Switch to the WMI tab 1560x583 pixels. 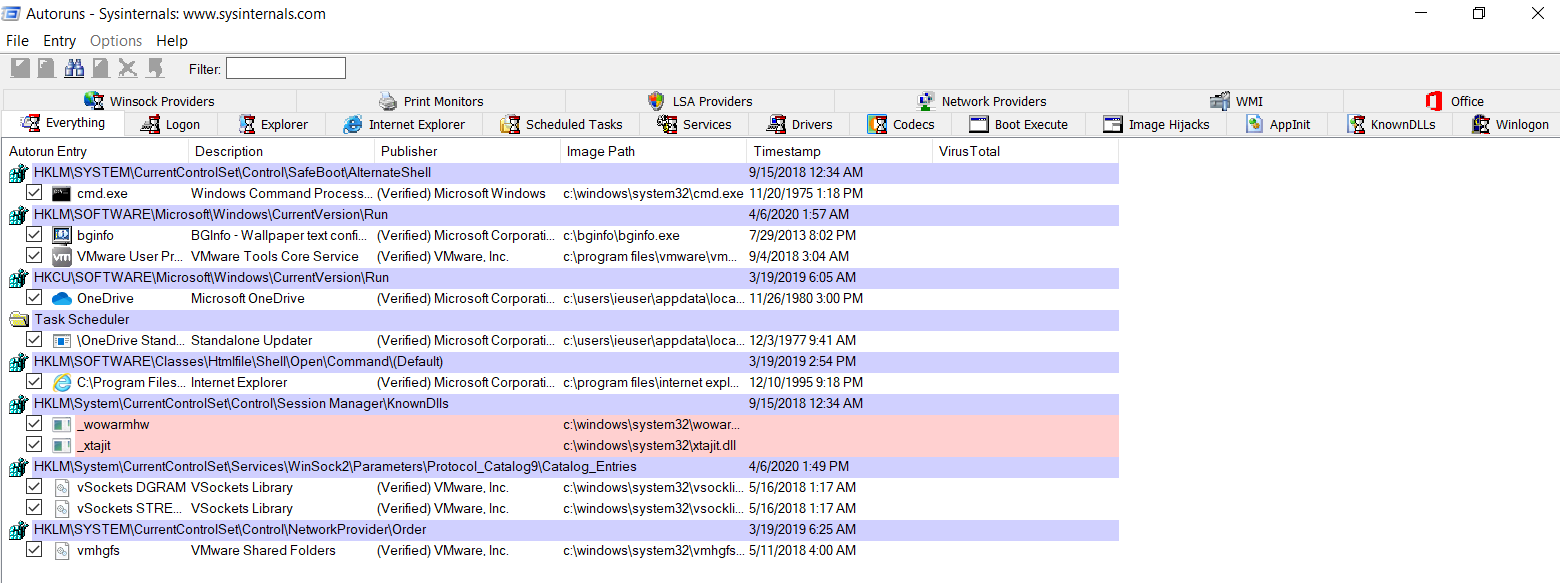tap(1236, 101)
